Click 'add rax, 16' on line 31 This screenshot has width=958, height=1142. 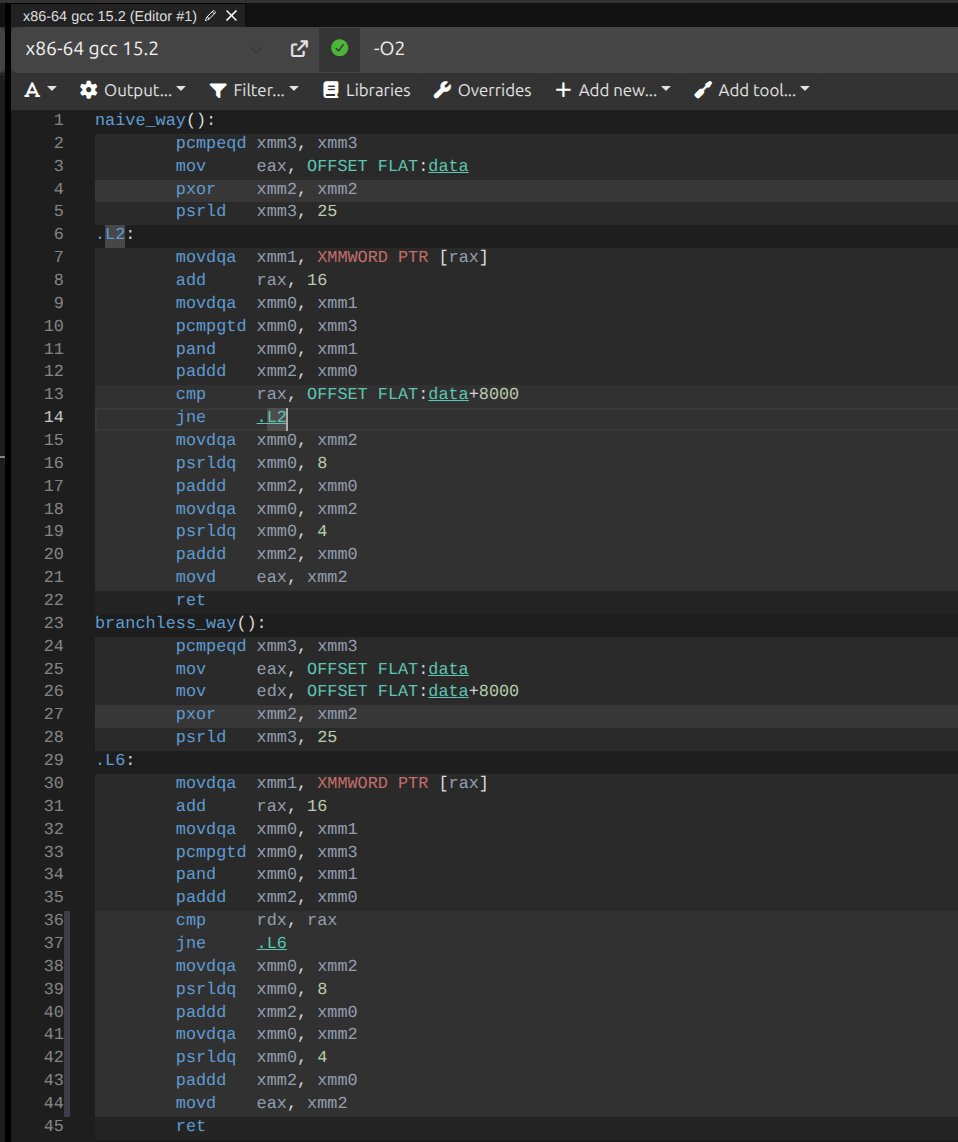coord(251,806)
